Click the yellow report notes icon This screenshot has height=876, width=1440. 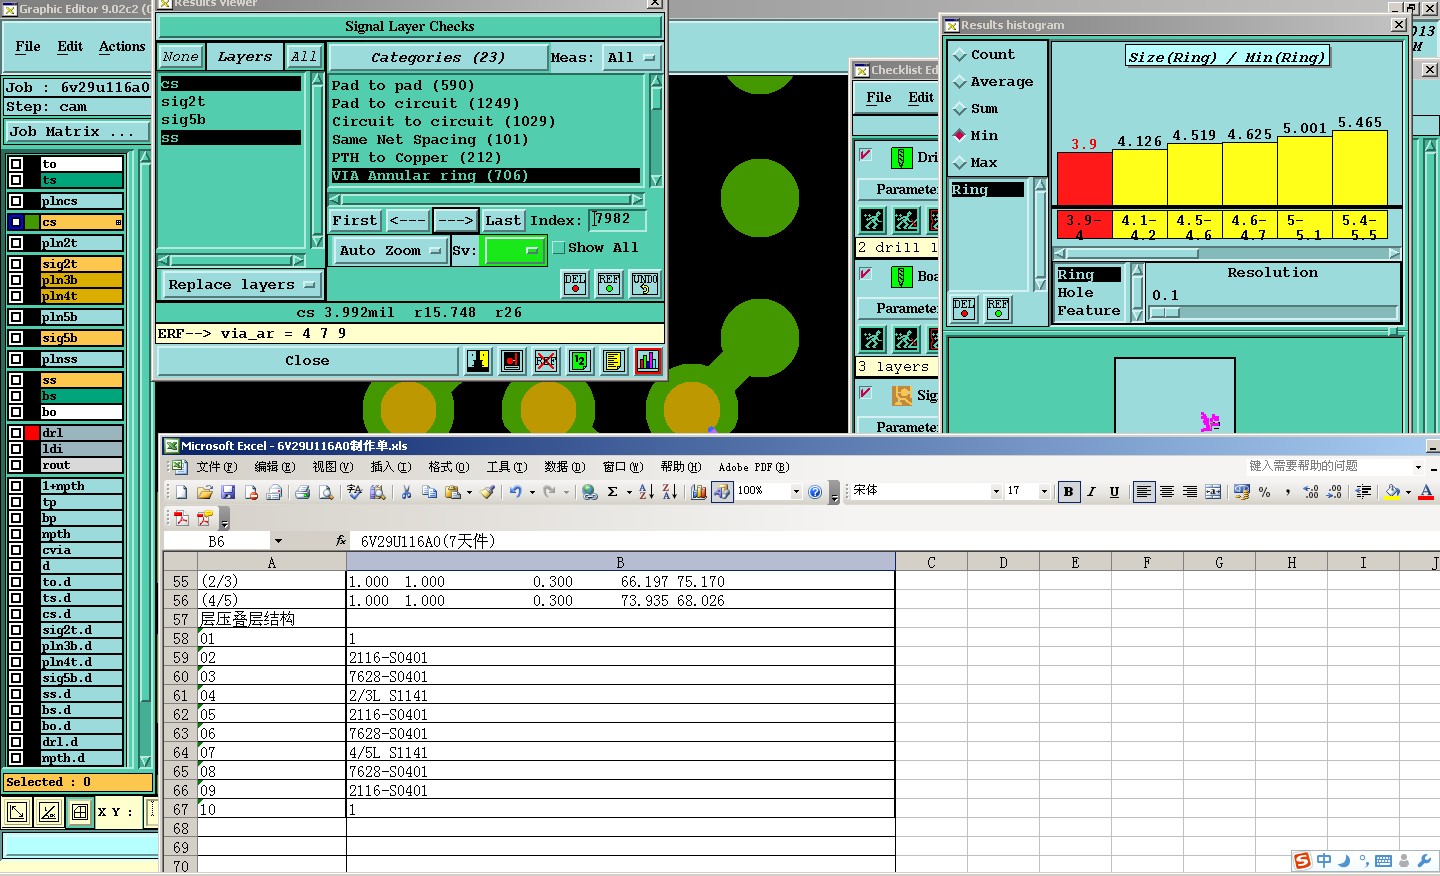[x=614, y=361]
